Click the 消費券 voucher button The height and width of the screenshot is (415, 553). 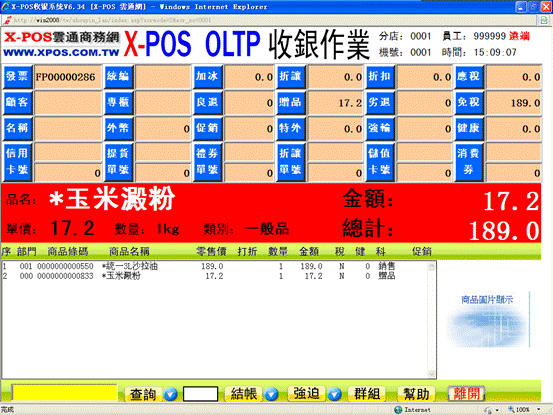(469, 162)
